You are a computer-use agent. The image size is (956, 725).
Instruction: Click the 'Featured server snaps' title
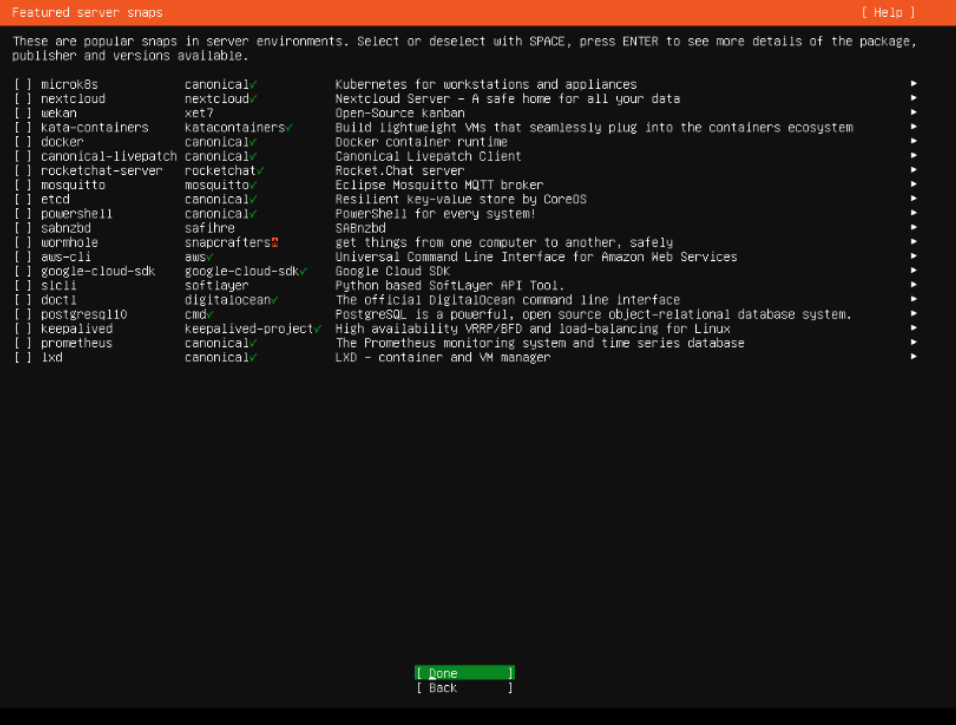(x=87, y=13)
